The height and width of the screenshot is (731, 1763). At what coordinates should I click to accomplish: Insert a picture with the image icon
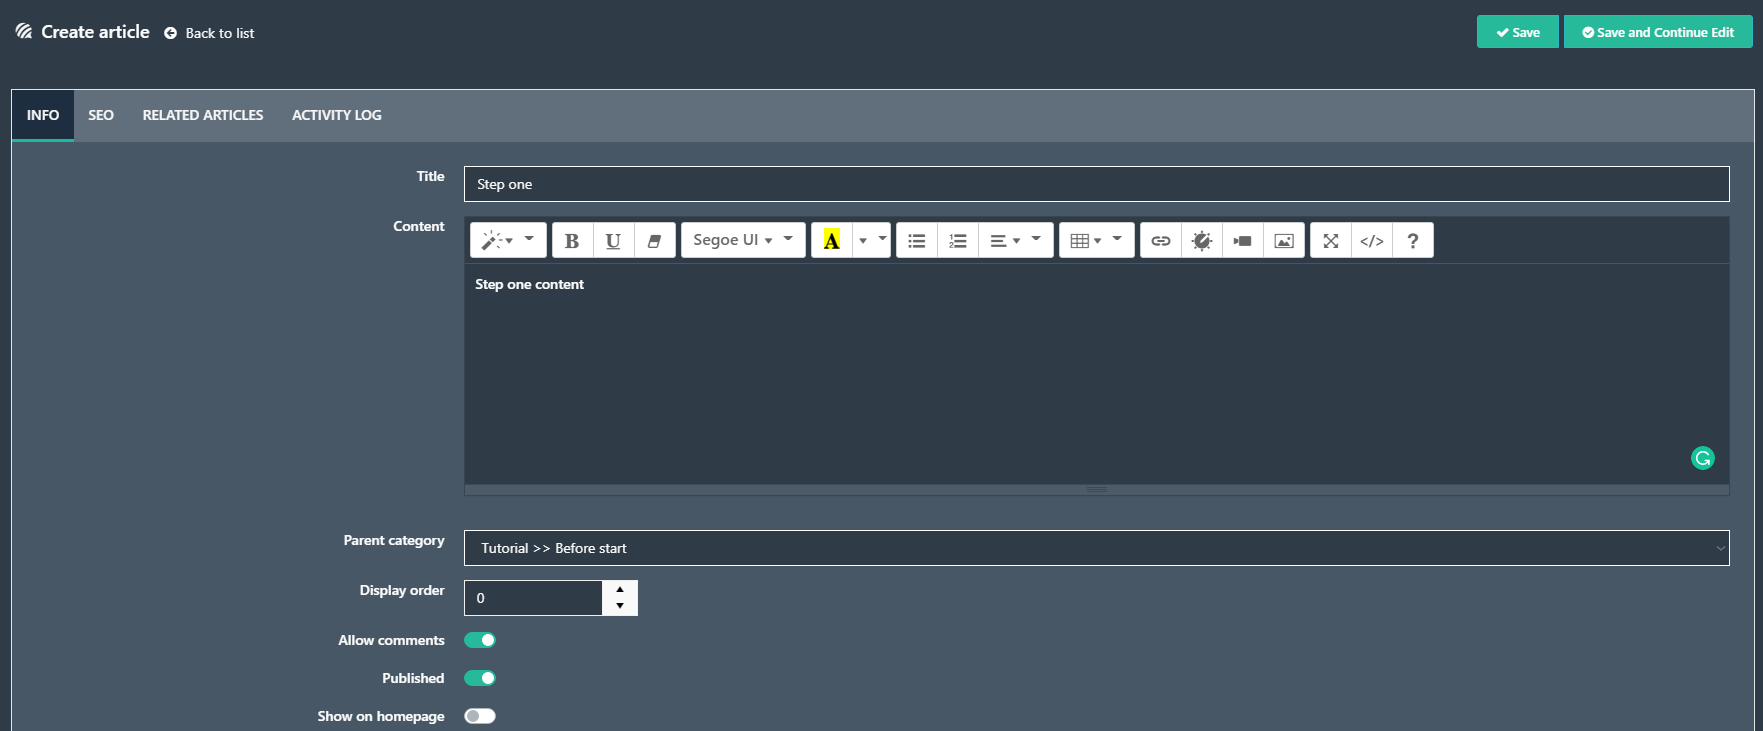pyautogui.click(x=1284, y=240)
